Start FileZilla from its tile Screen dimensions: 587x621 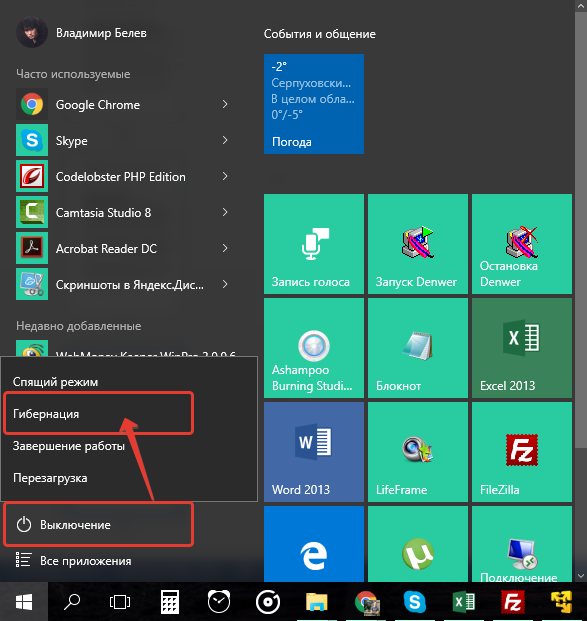pos(522,452)
